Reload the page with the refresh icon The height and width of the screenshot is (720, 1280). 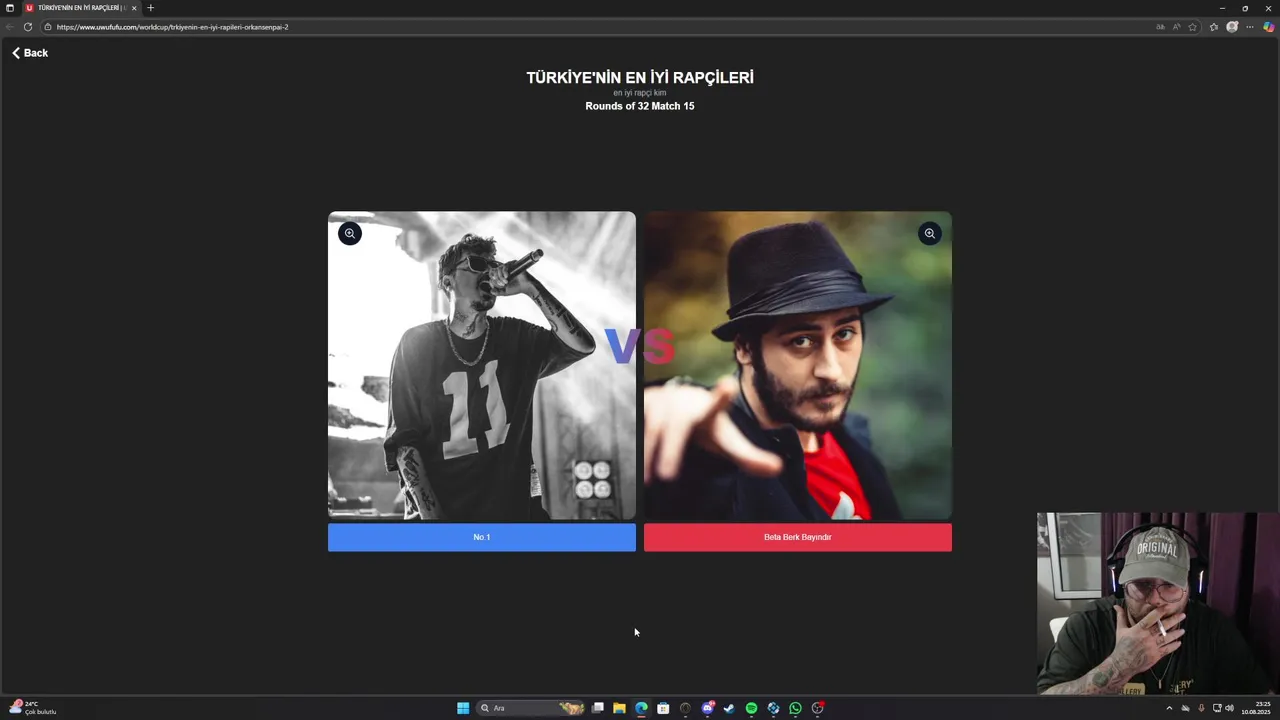(28, 27)
